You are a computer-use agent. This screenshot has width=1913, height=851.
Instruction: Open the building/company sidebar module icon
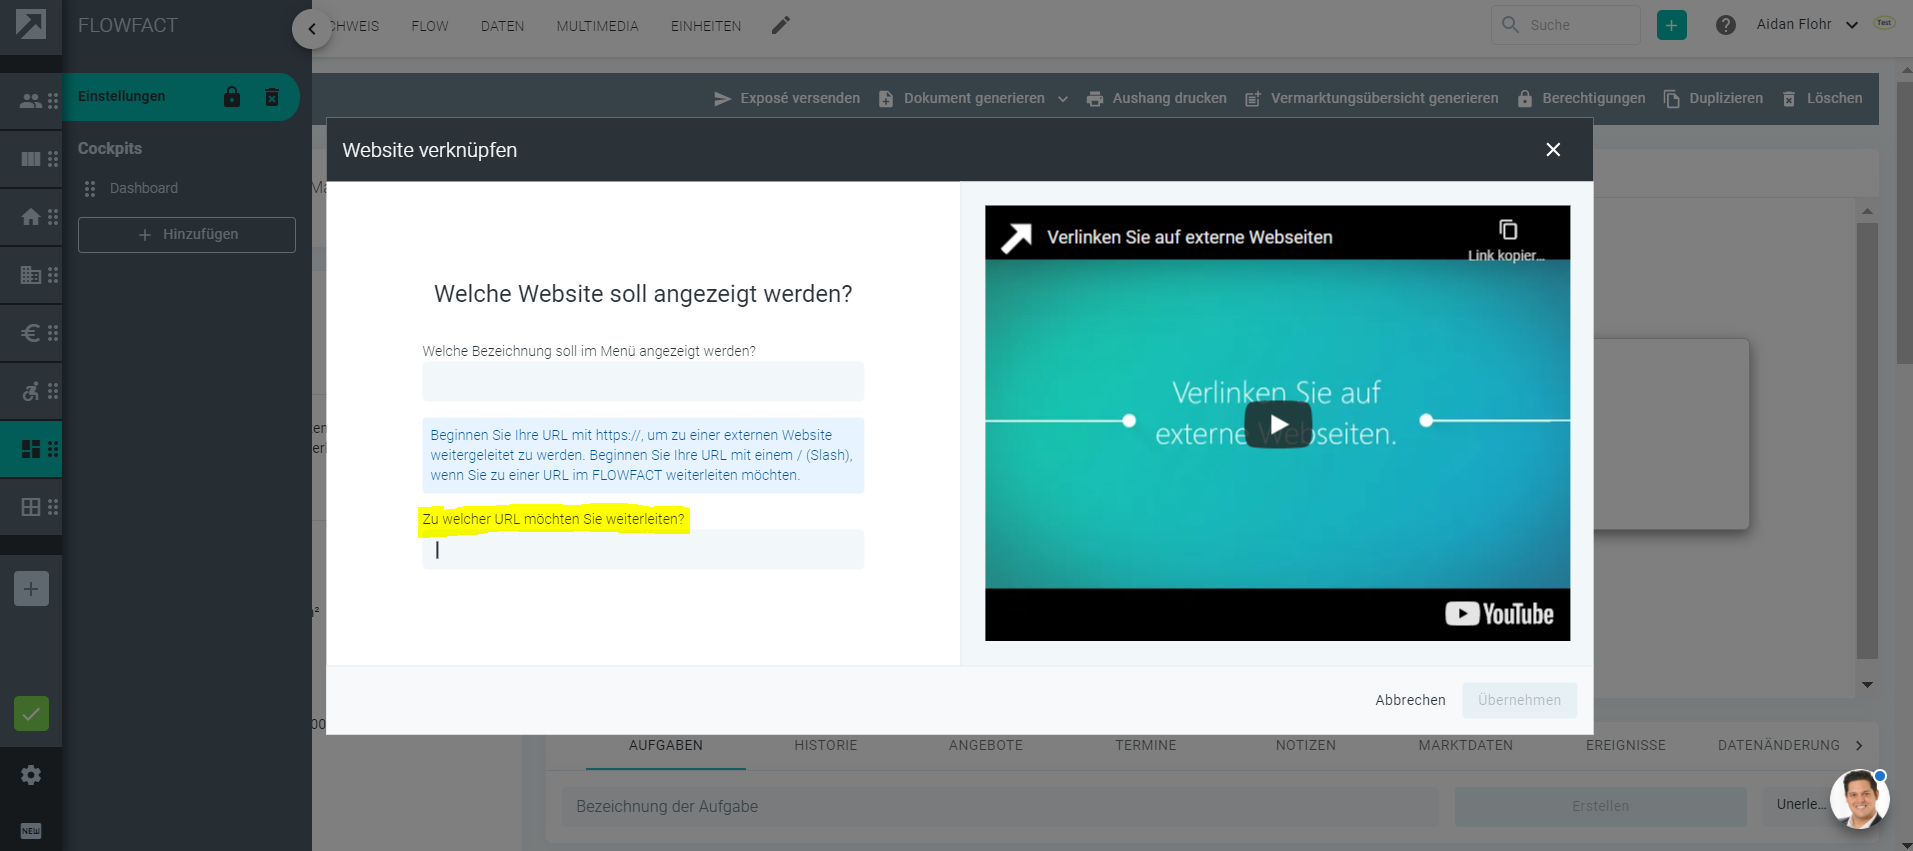(x=31, y=275)
